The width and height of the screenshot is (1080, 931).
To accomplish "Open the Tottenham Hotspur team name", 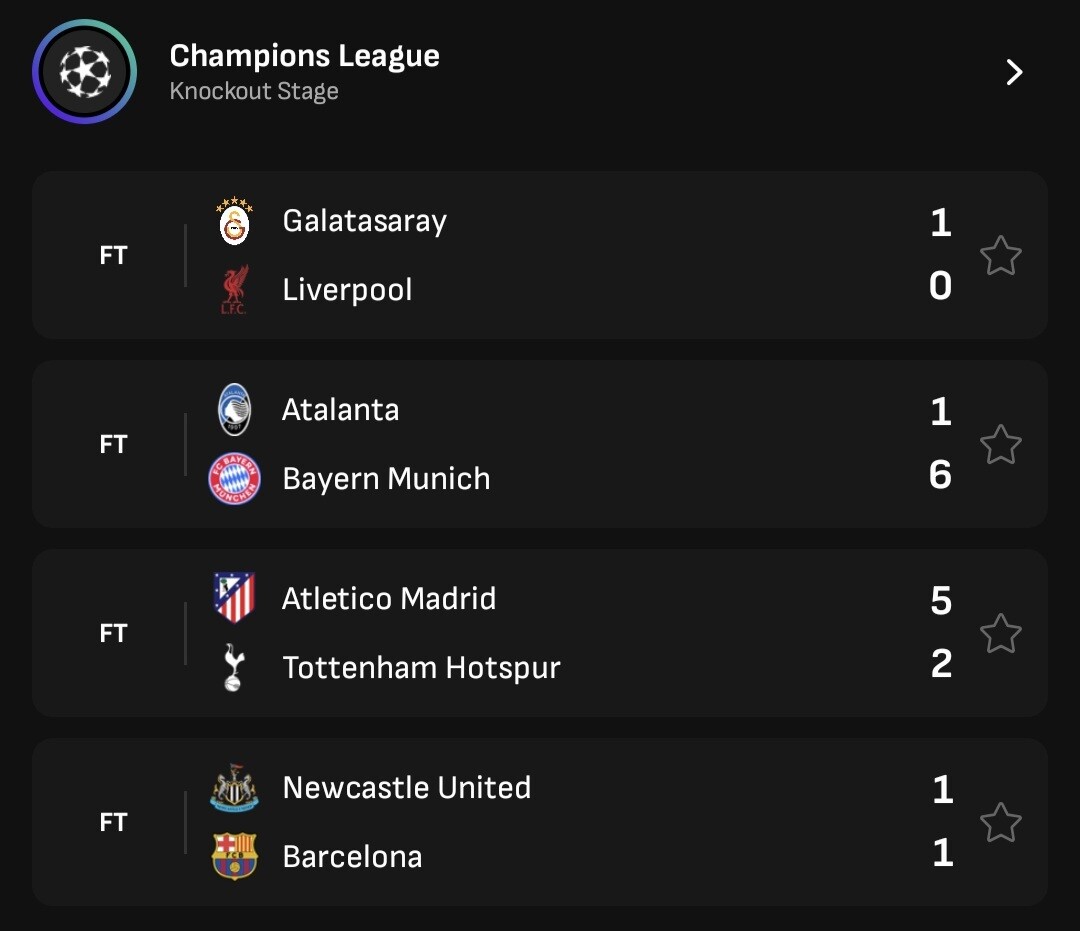I will (x=421, y=667).
